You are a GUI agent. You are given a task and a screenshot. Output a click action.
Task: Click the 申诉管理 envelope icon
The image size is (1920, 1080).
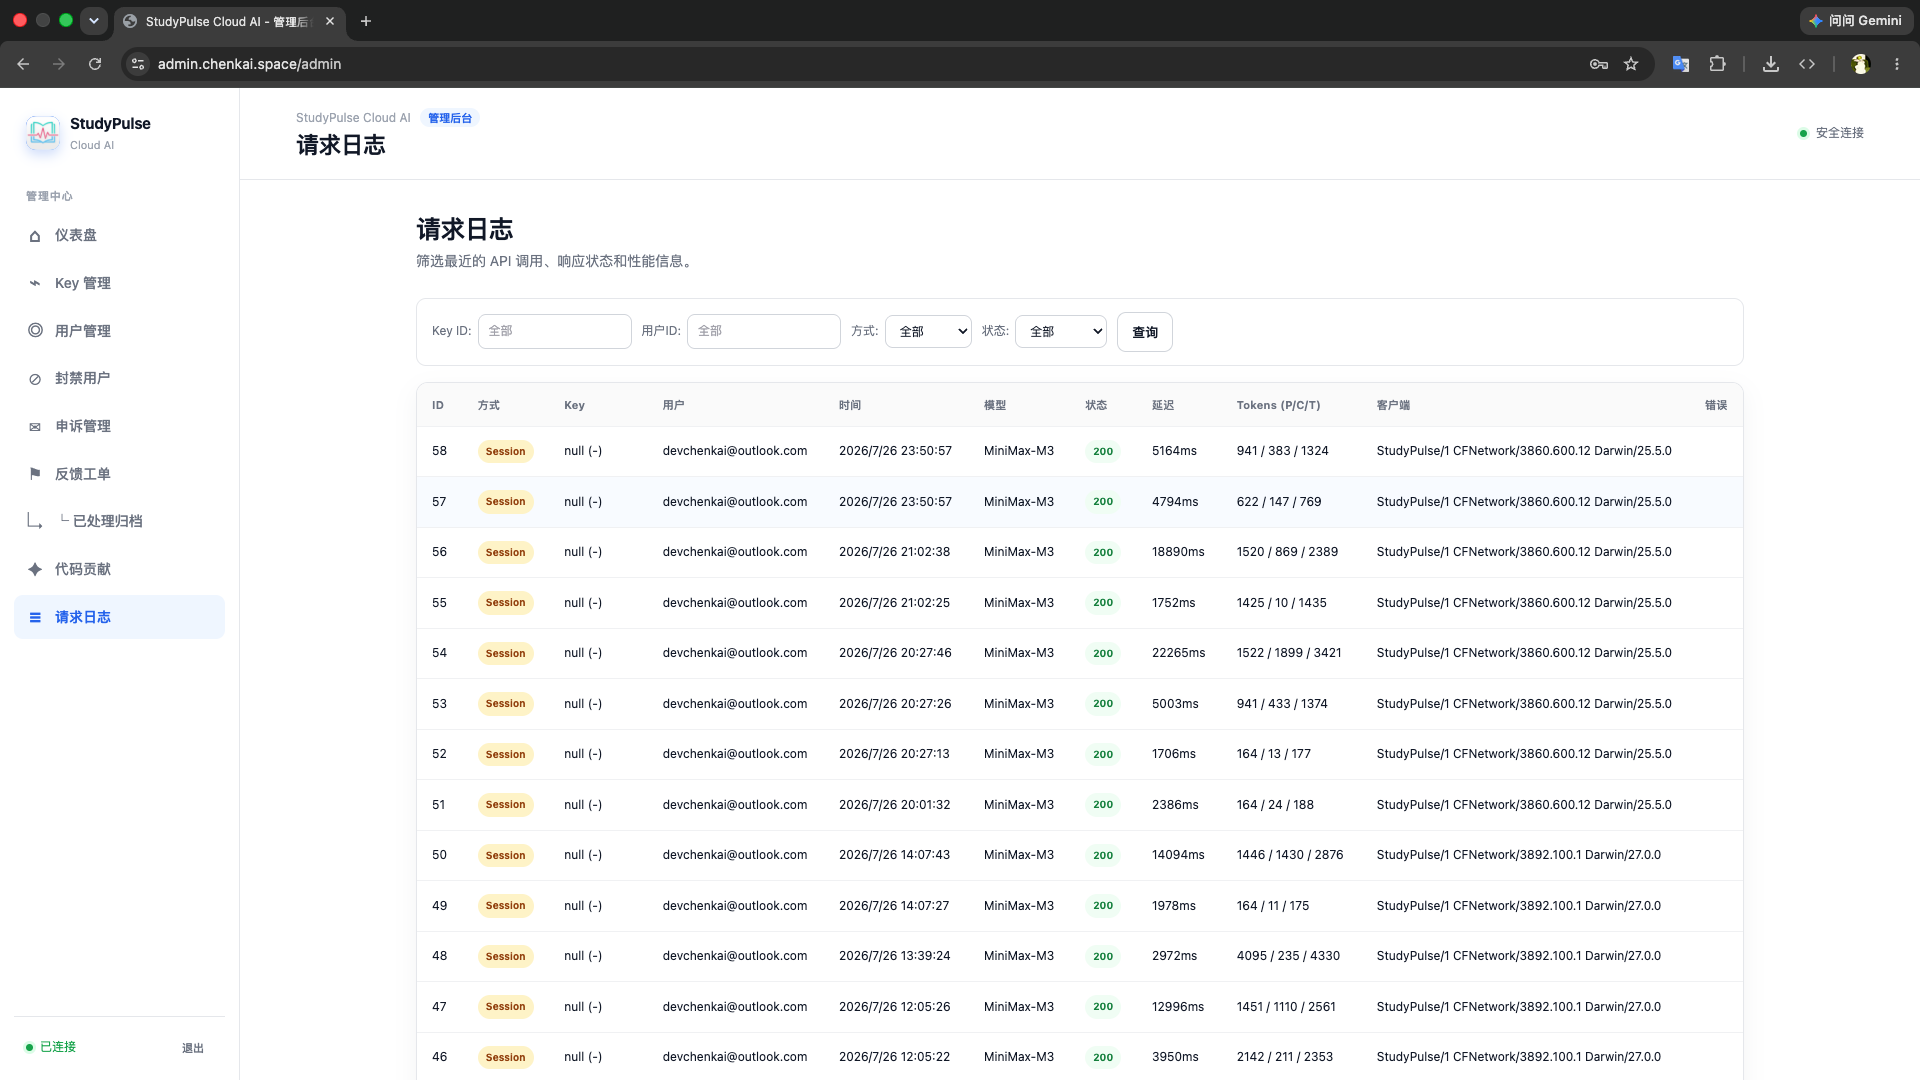pos(35,427)
